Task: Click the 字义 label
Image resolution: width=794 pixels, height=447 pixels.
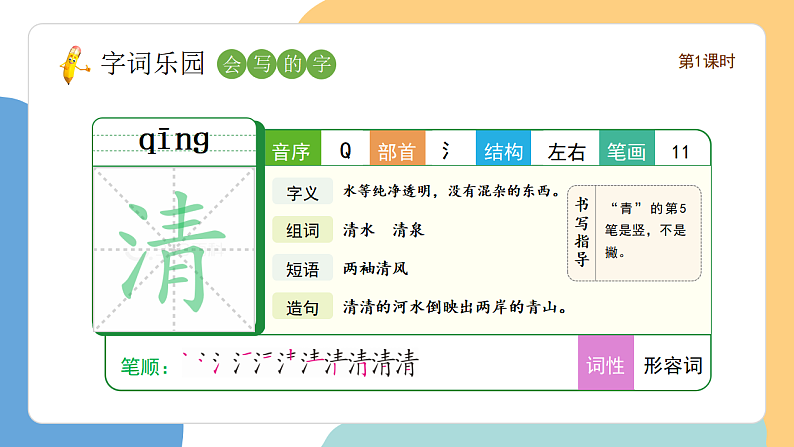Action: 302,192
